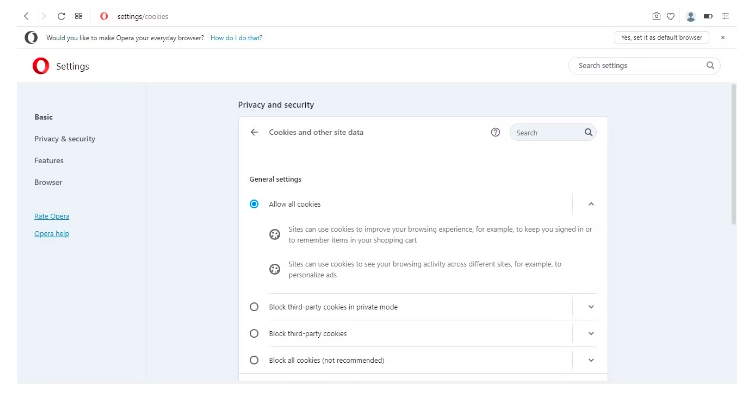
Task: Click the How do I do that? link
Action: point(236,38)
